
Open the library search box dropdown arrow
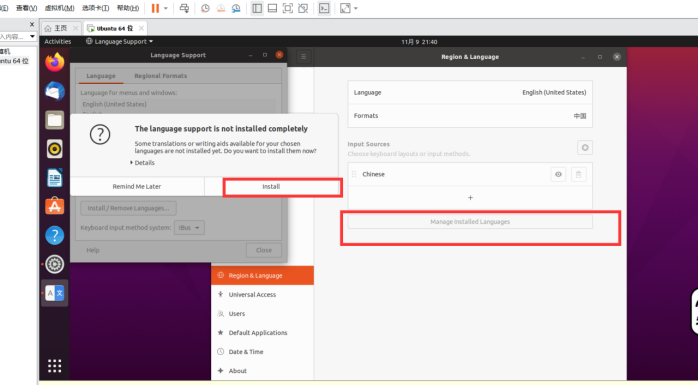point(32,37)
